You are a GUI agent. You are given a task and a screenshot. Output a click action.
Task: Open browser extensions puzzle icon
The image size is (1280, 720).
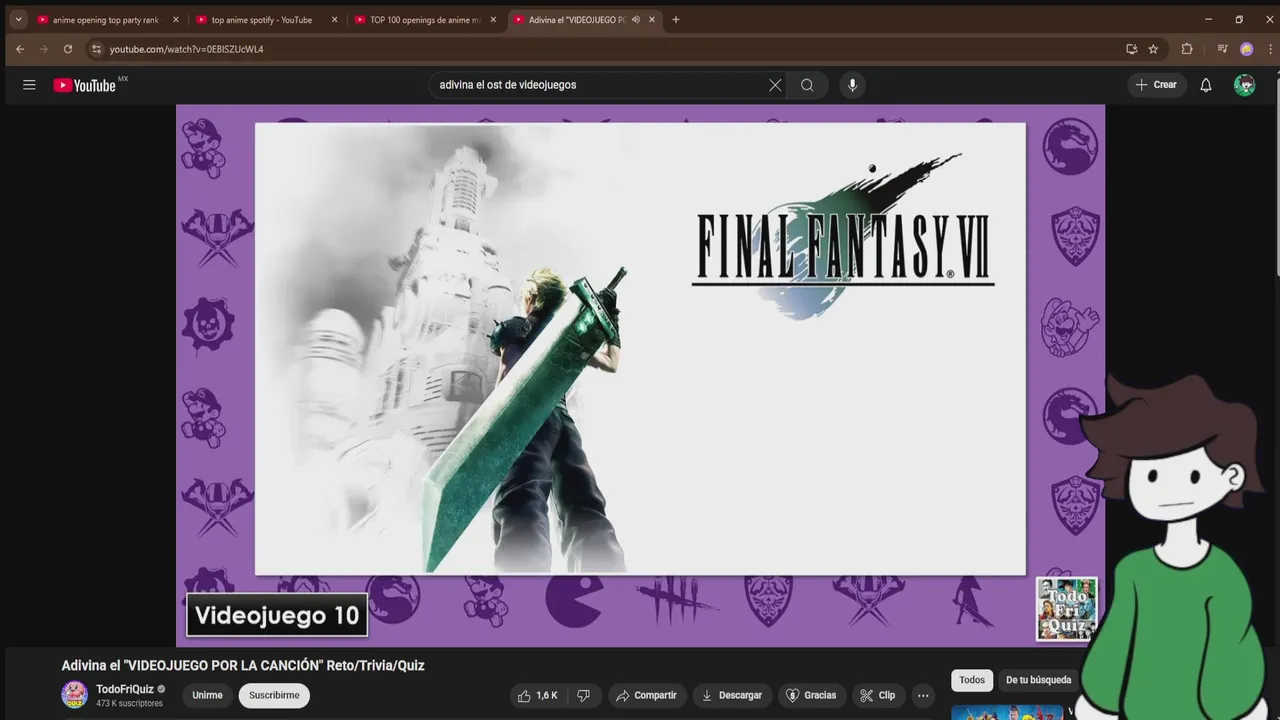1187,49
